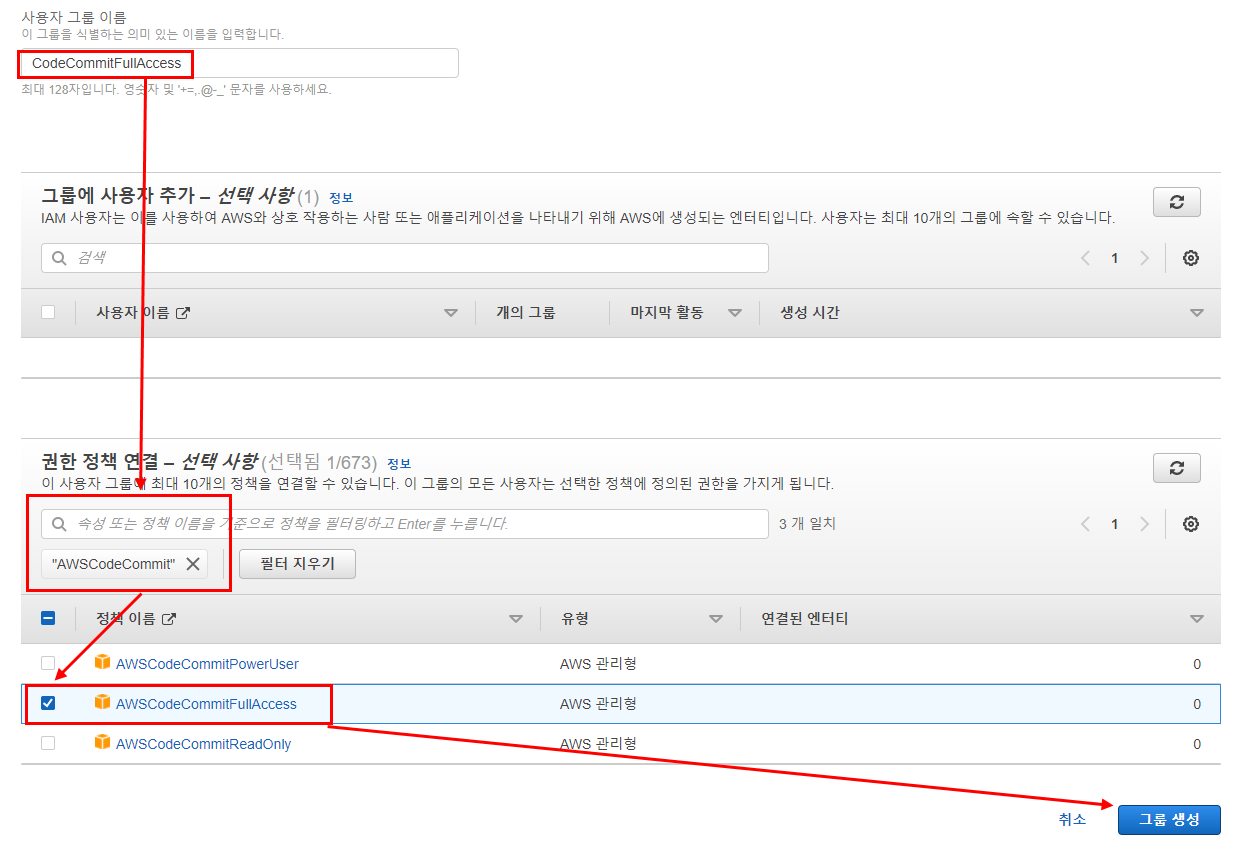Check the AWSCodeCommitReadOnly checkbox

48,743
